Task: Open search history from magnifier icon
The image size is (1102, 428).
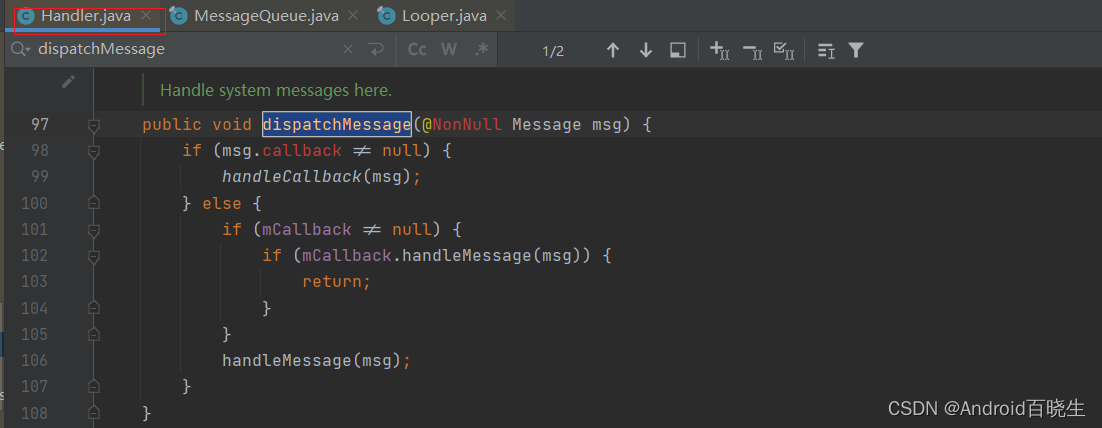Action: click(21, 49)
